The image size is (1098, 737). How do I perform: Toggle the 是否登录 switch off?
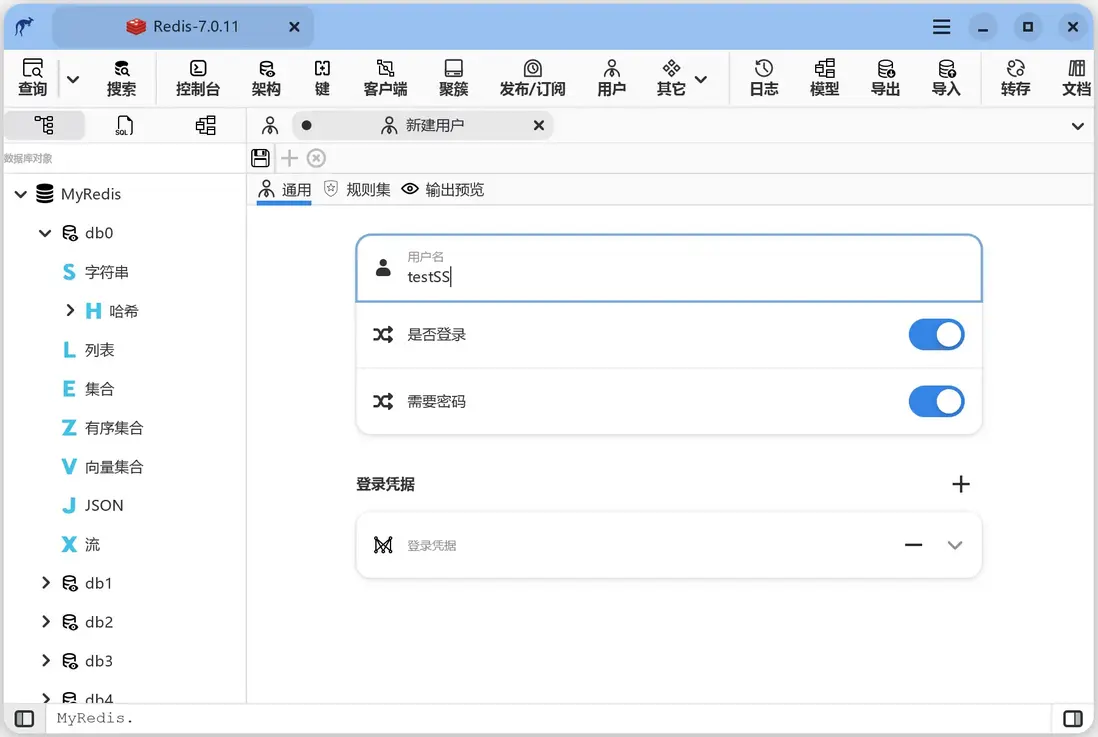pos(936,335)
